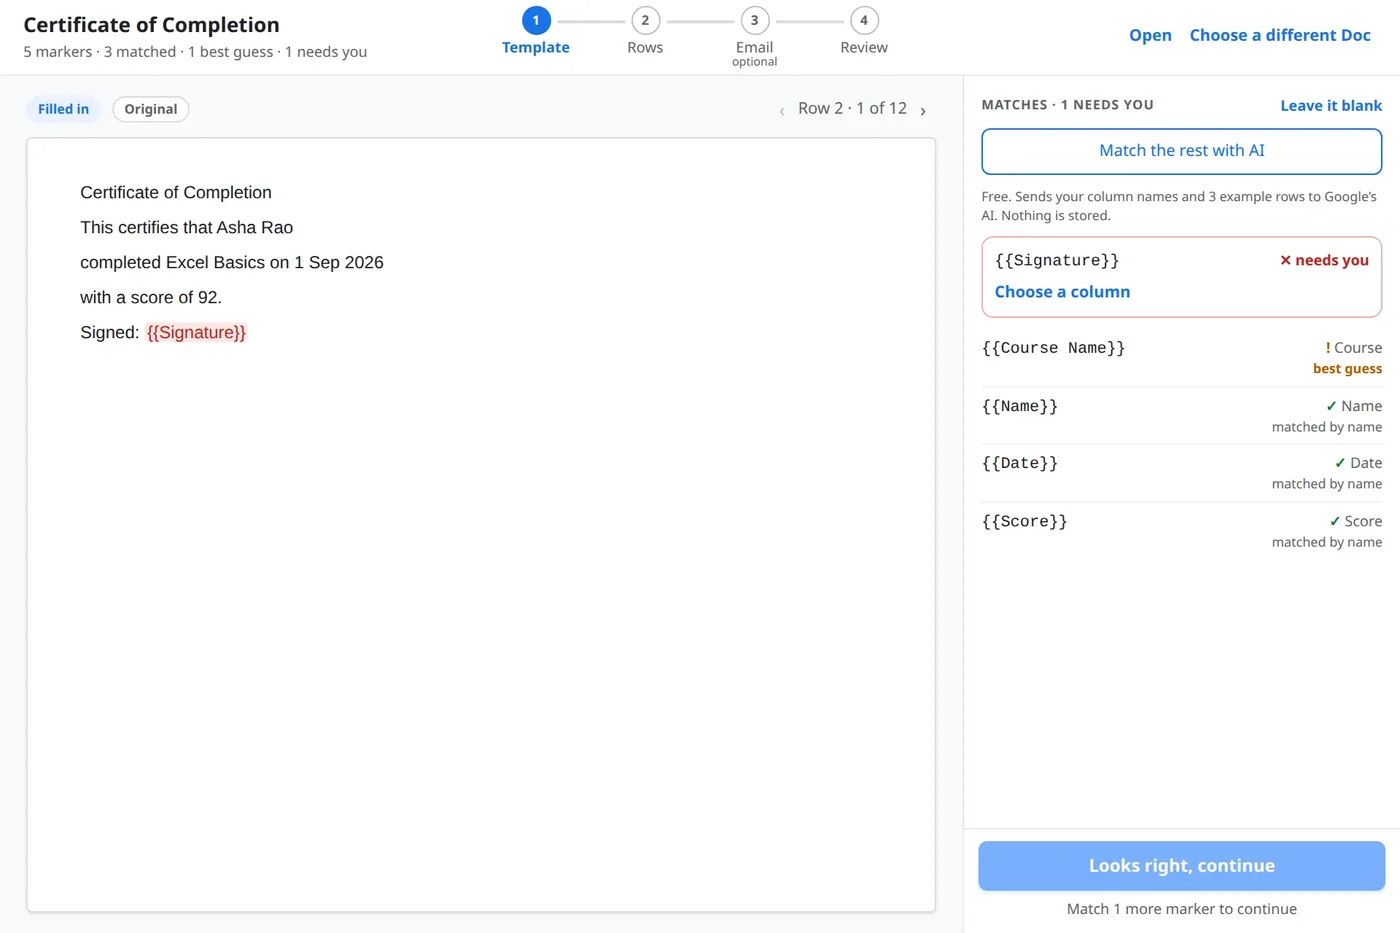Click the 'best guess' label for Course

[1347, 369]
